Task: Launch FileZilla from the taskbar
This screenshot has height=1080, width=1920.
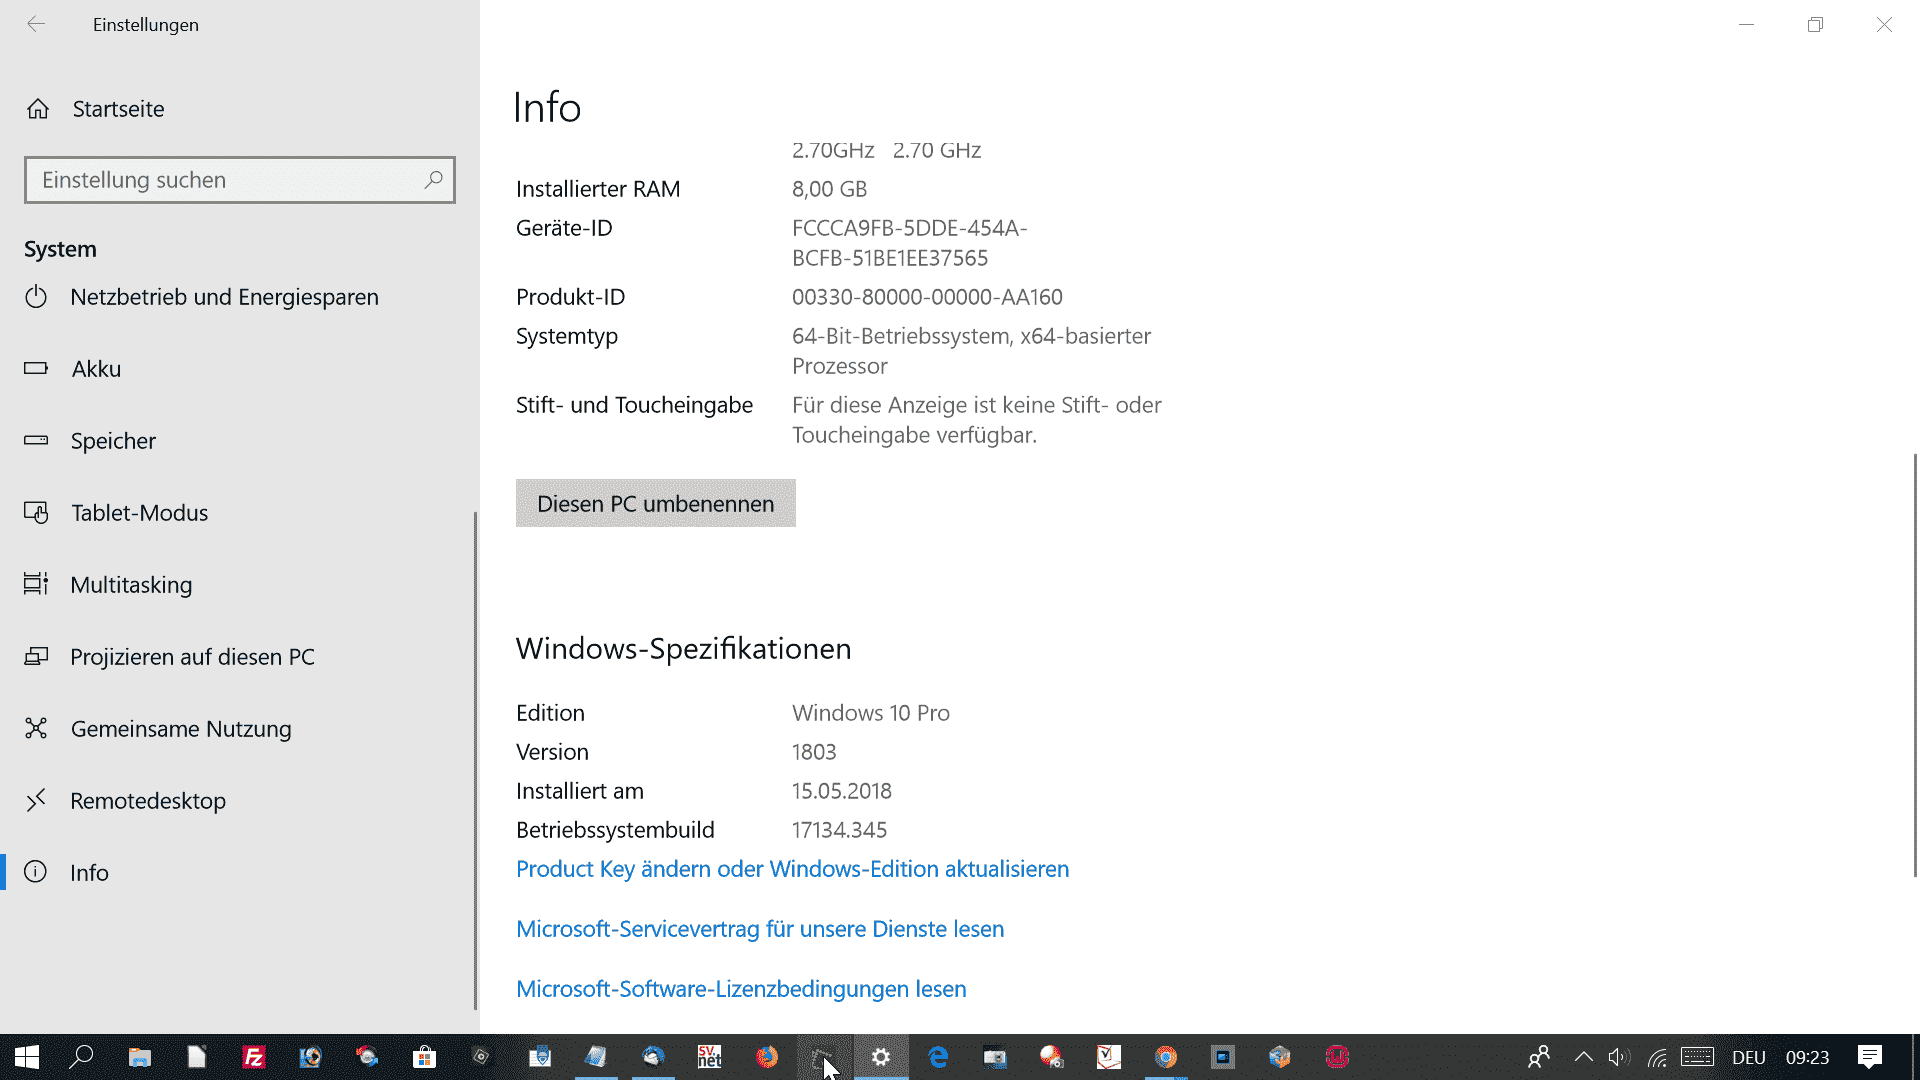Action: (254, 1057)
